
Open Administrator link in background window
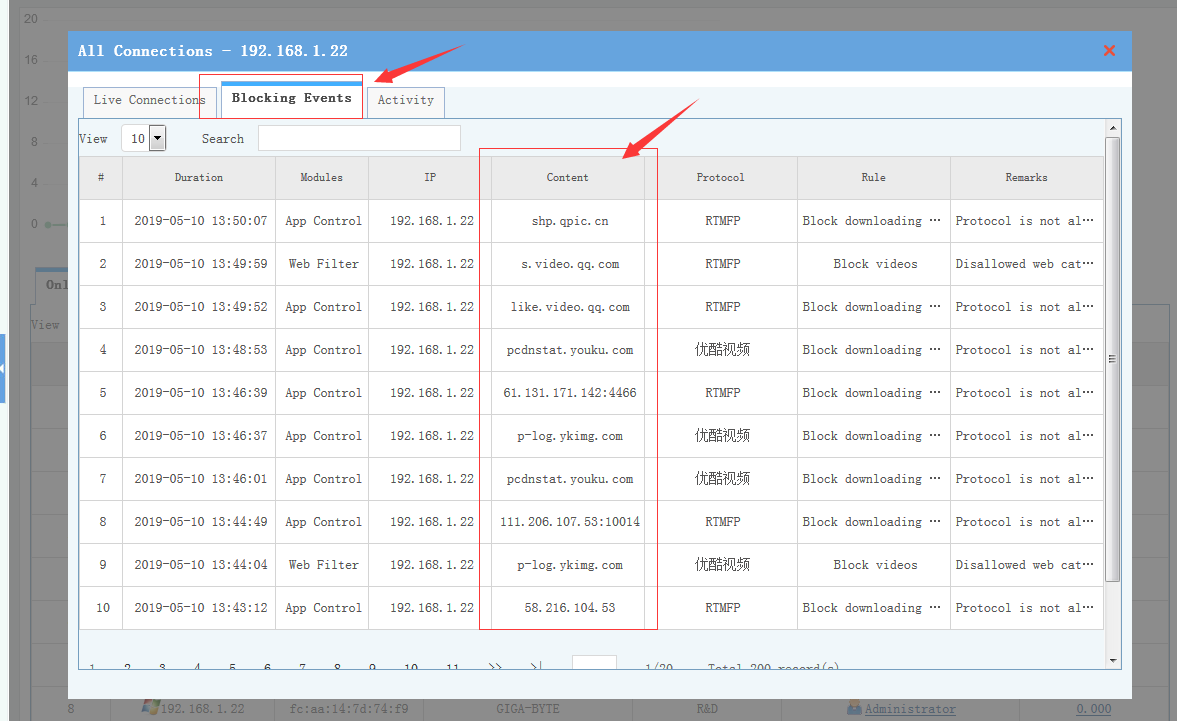point(910,709)
